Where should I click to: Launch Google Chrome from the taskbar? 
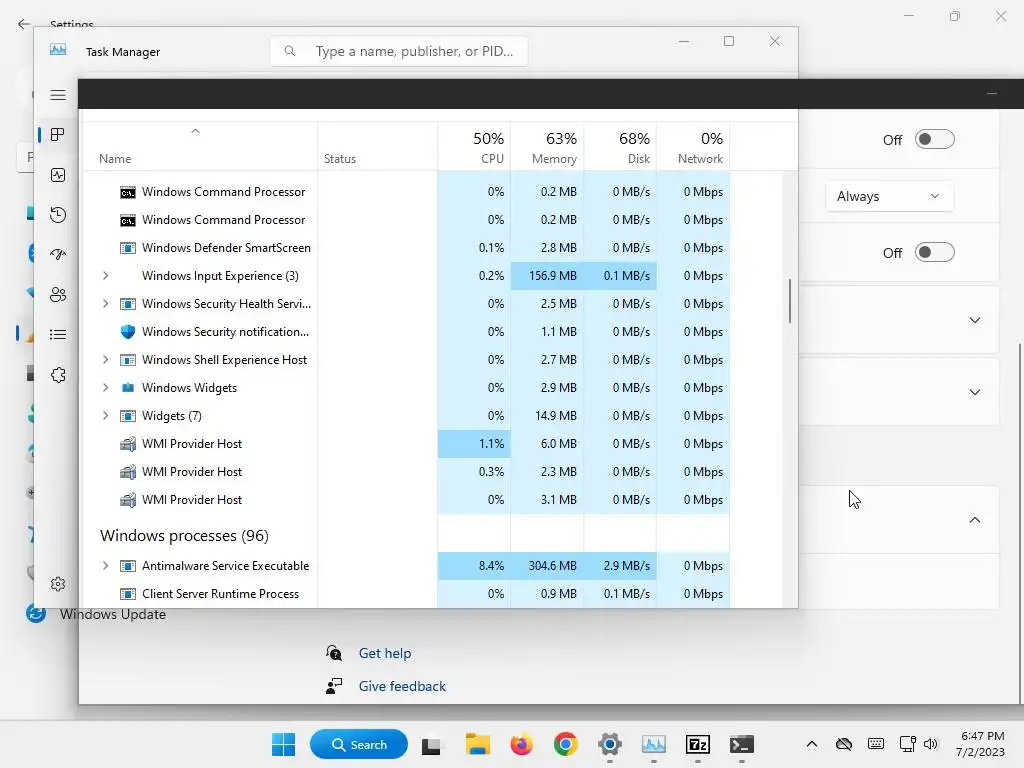566,744
